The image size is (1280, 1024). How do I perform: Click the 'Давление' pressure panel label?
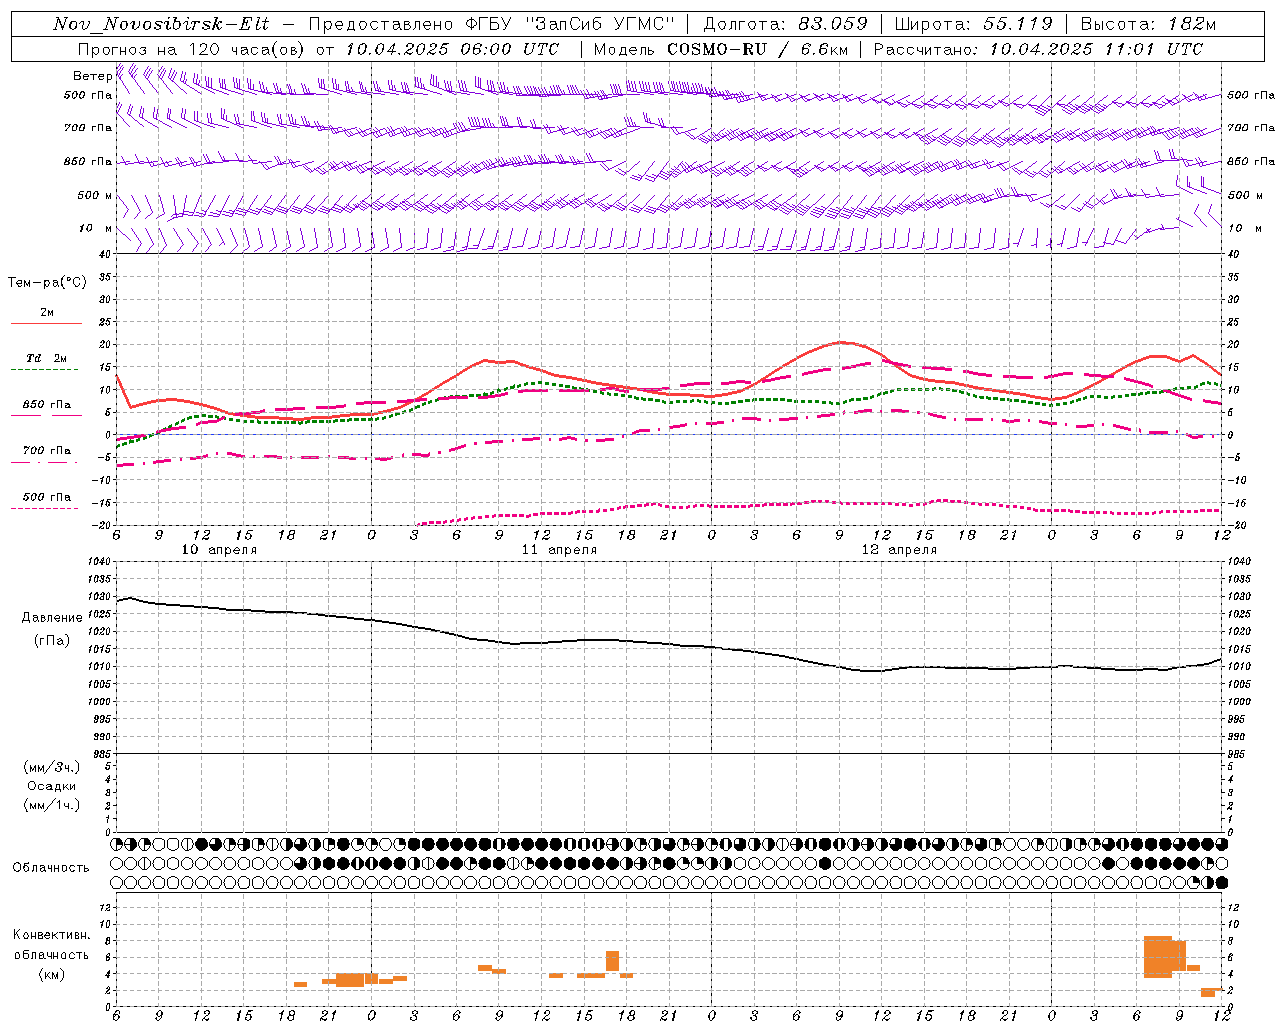(x=52, y=618)
